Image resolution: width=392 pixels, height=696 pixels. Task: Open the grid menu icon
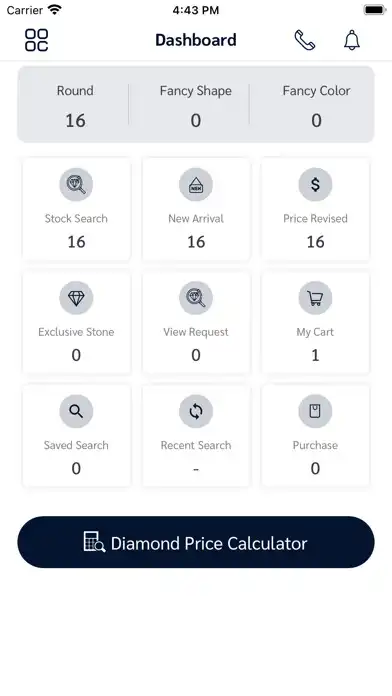(36, 40)
